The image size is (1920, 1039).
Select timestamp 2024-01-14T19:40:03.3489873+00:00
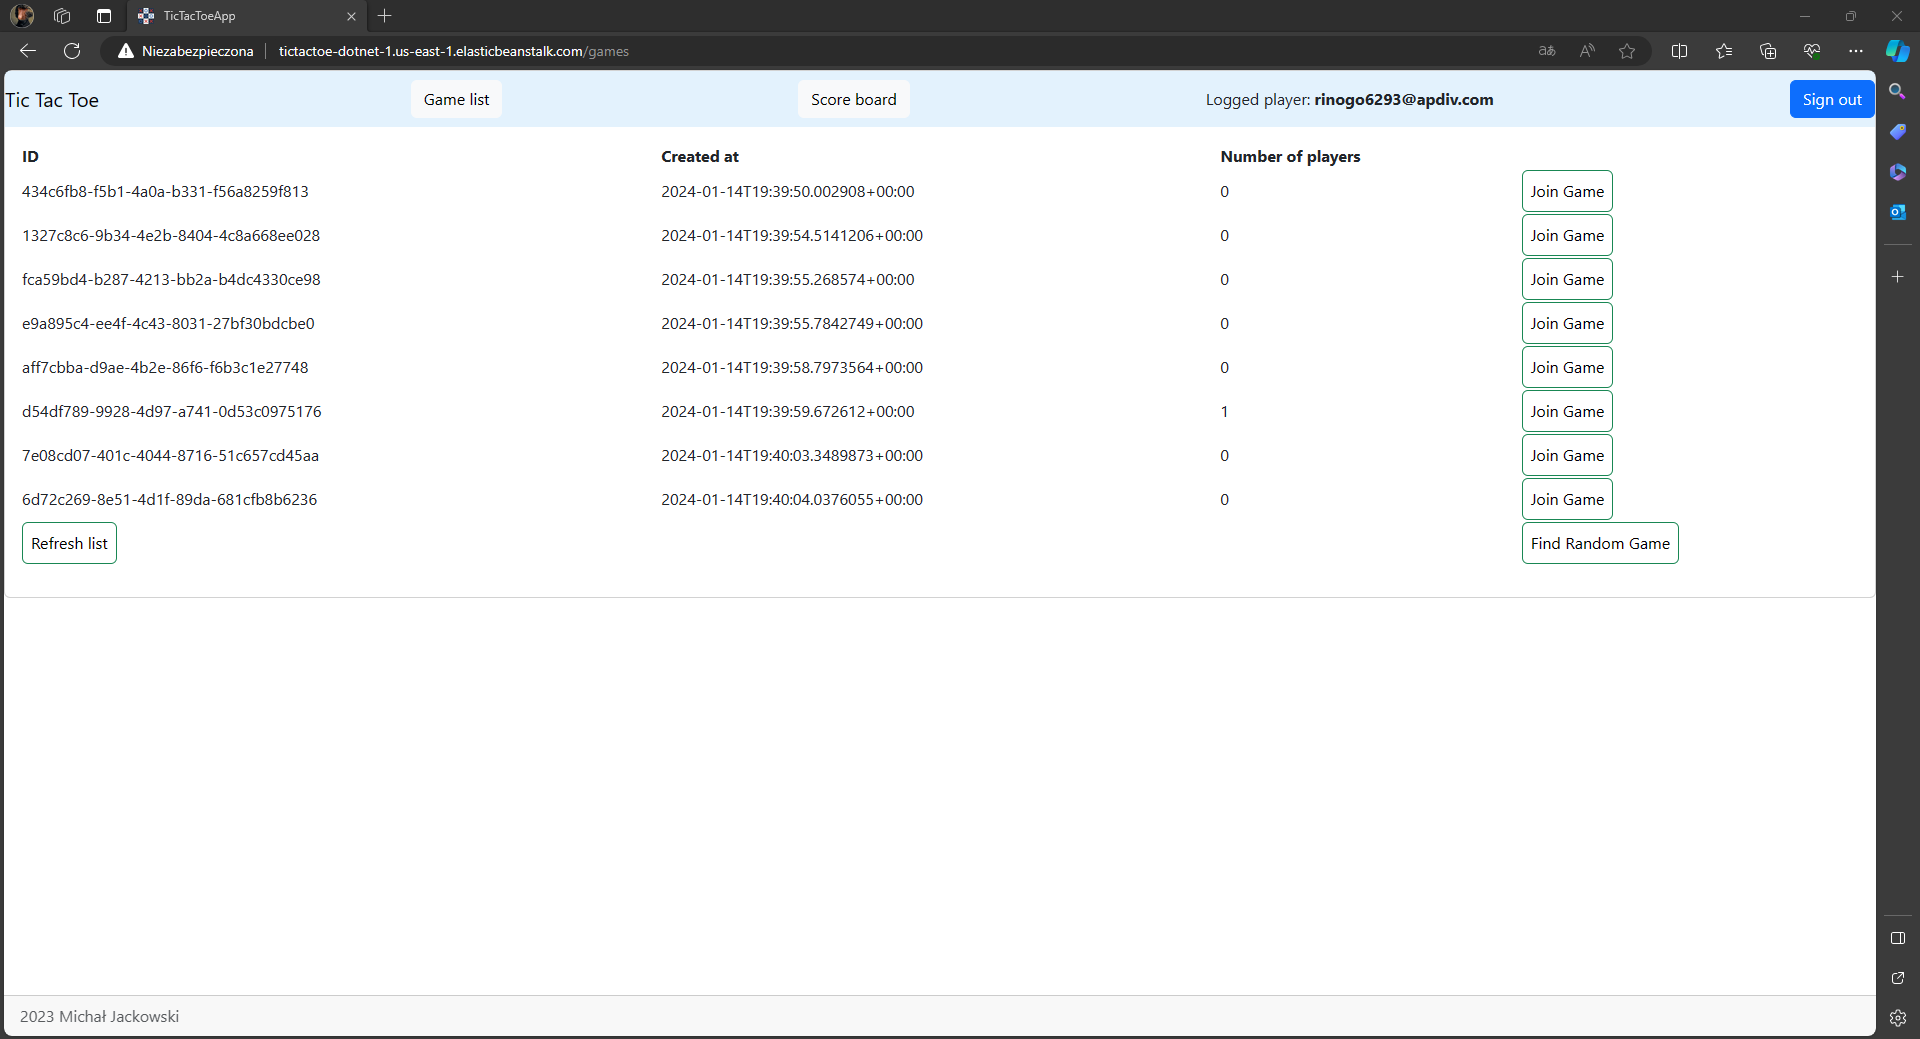point(792,455)
